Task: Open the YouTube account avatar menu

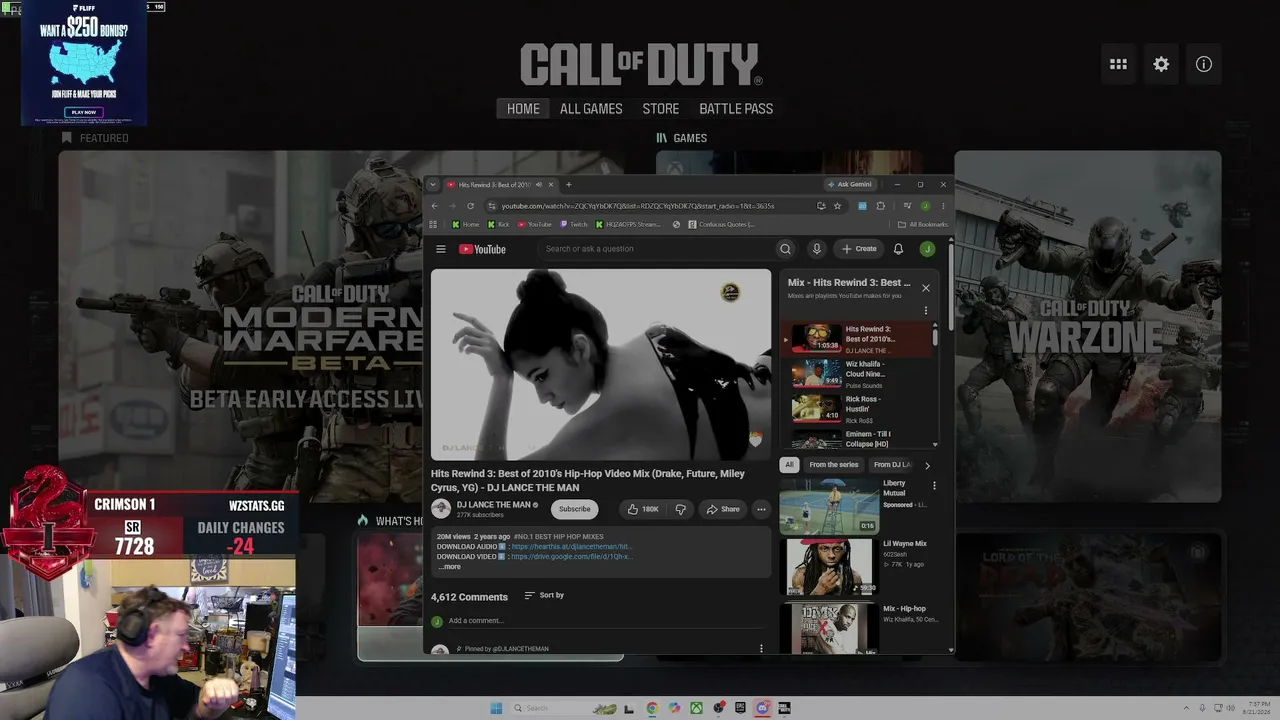Action: tap(927, 249)
